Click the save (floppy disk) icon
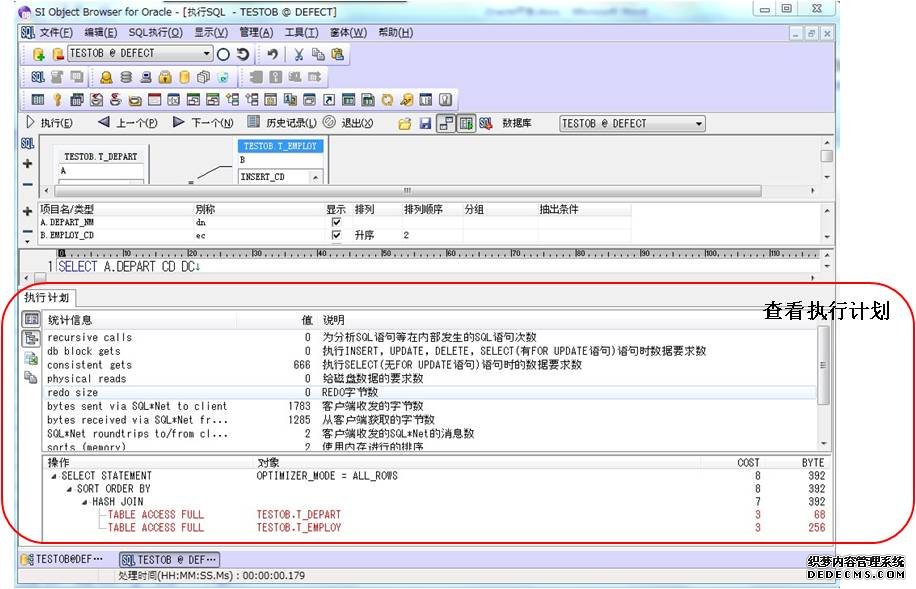Viewport: 916px width, 589px height. (425, 124)
